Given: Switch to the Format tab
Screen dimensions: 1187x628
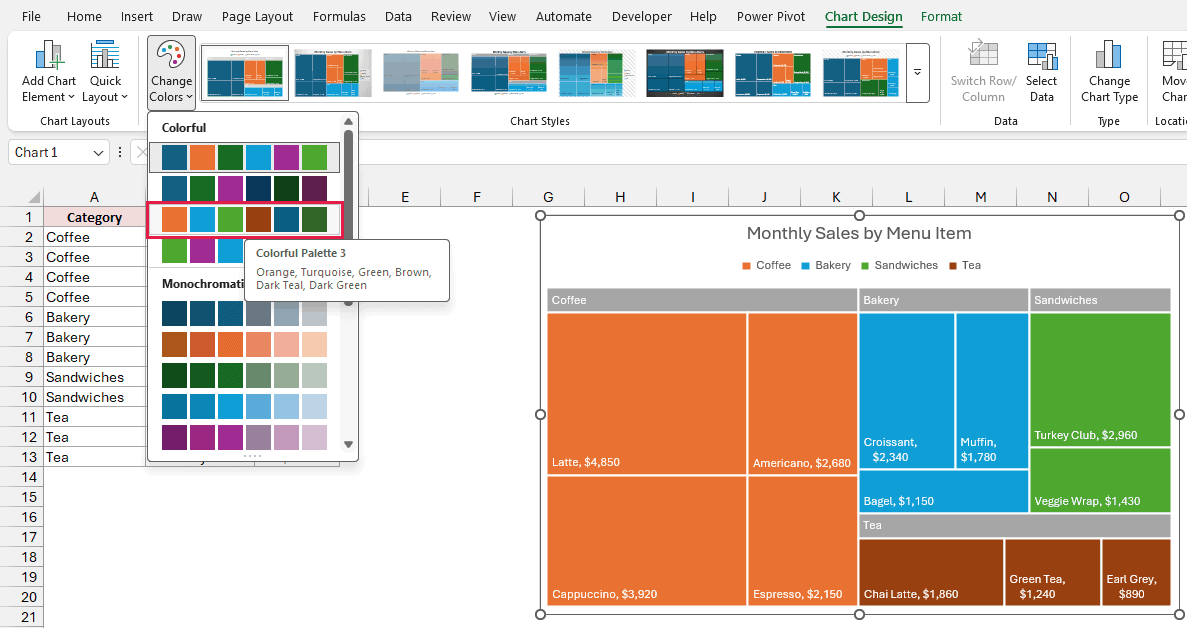Looking at the screenshot, I should pyautogui.click(x=942, y=16).
